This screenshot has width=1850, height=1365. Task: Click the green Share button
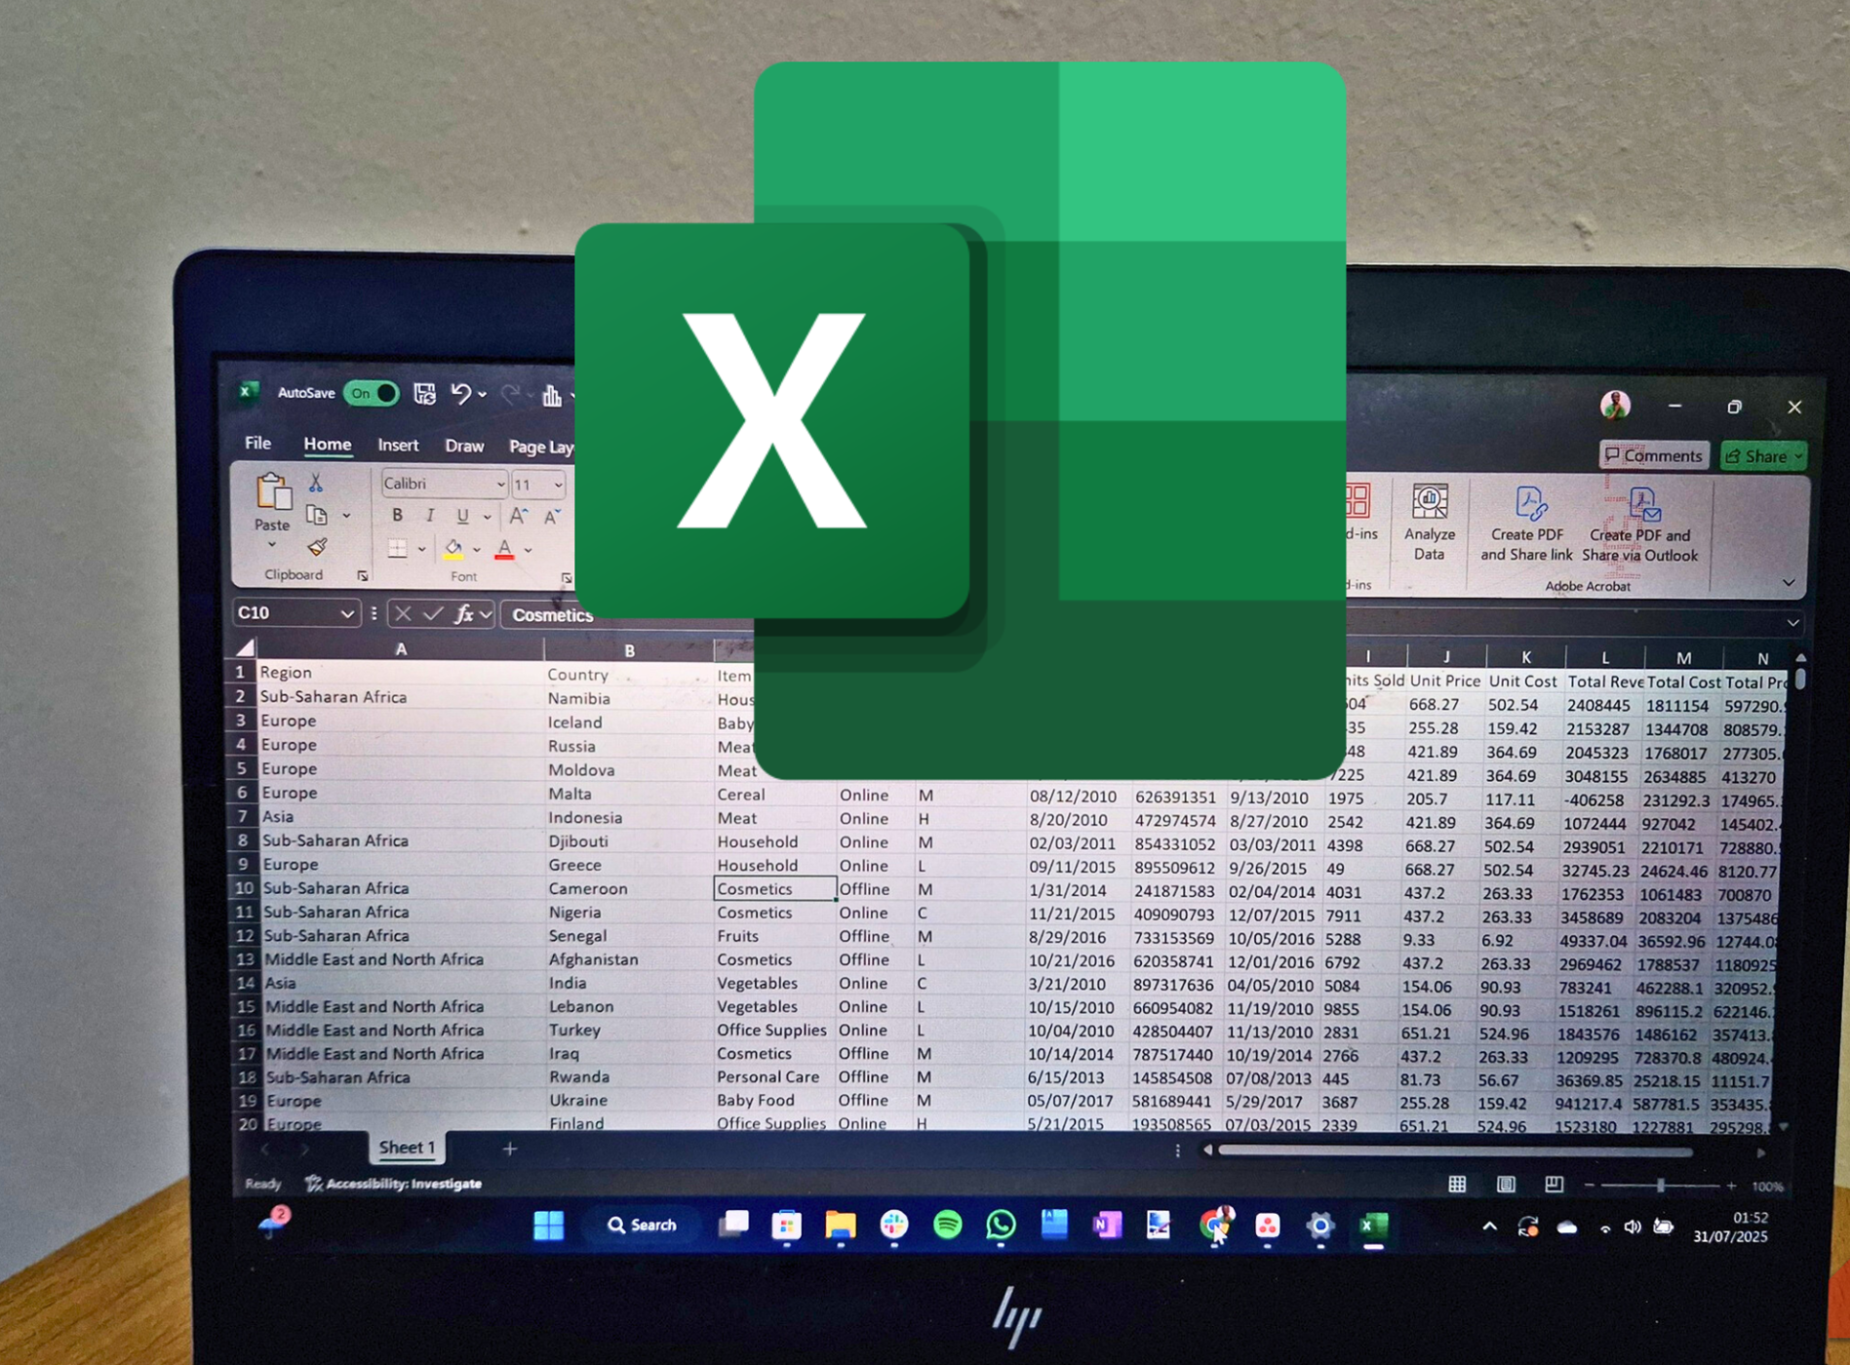[x=1762, y=456]
